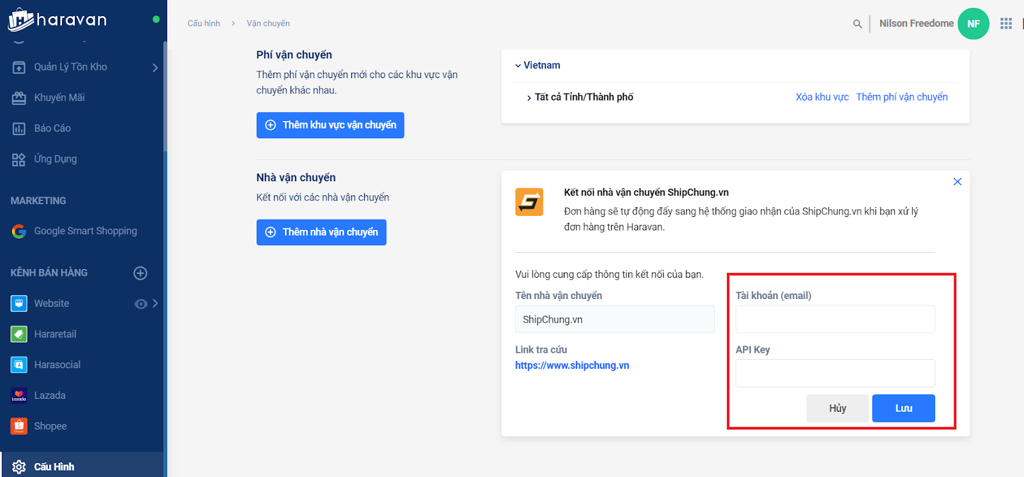Click the NF user avatar
The image size is (1024, 477).
point(973,23)
